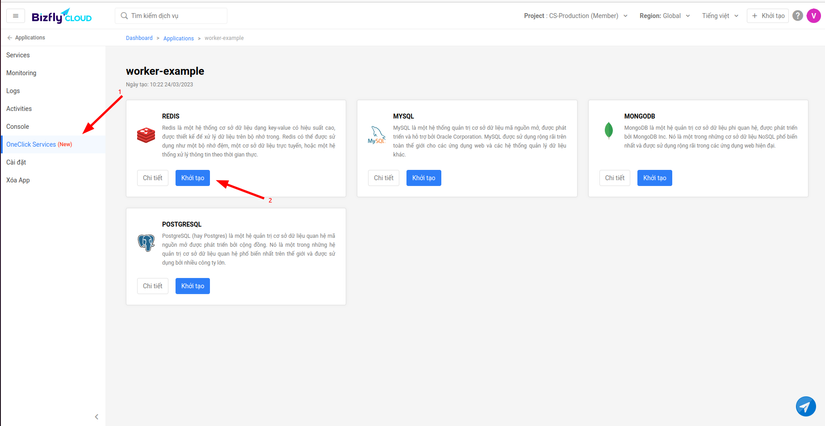Viewport: 825px width, 426px height.
Task: Open the hamburger menu icon
Action: click(x=15, y=16)
